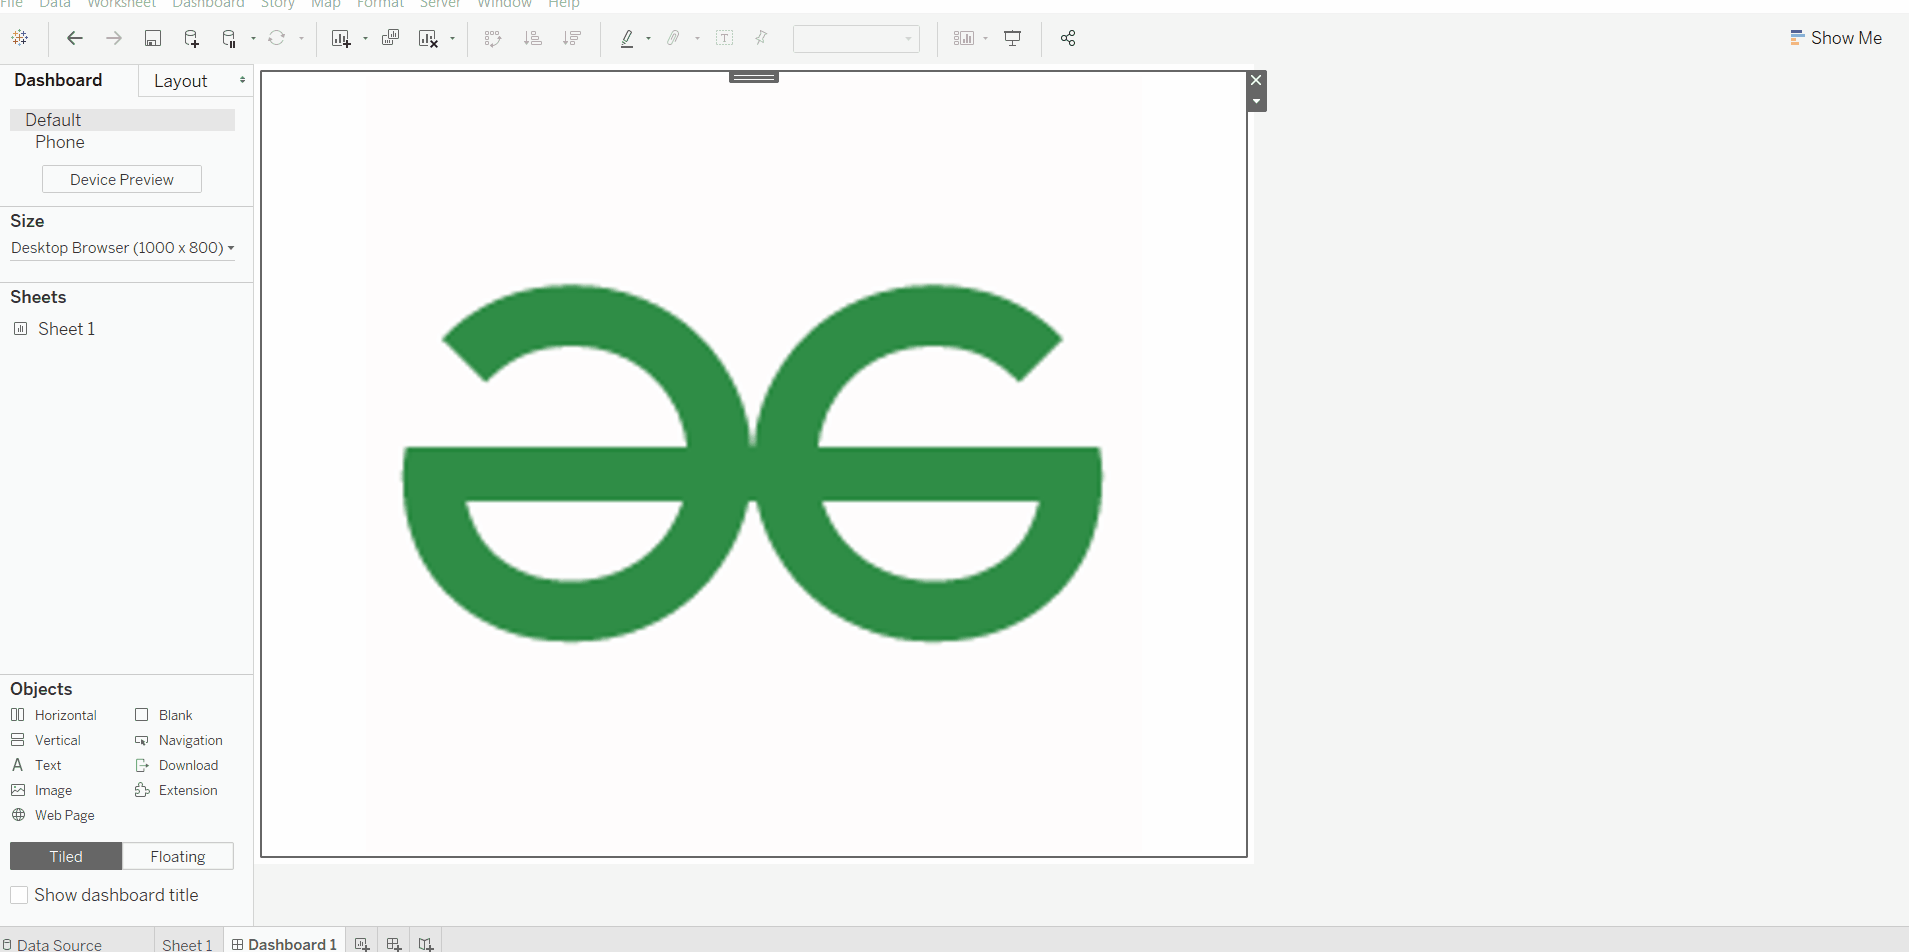This screenshot has width=1909, height=952.
Task: Open the Refresh dropdown arrow
Action: point(301,39)
